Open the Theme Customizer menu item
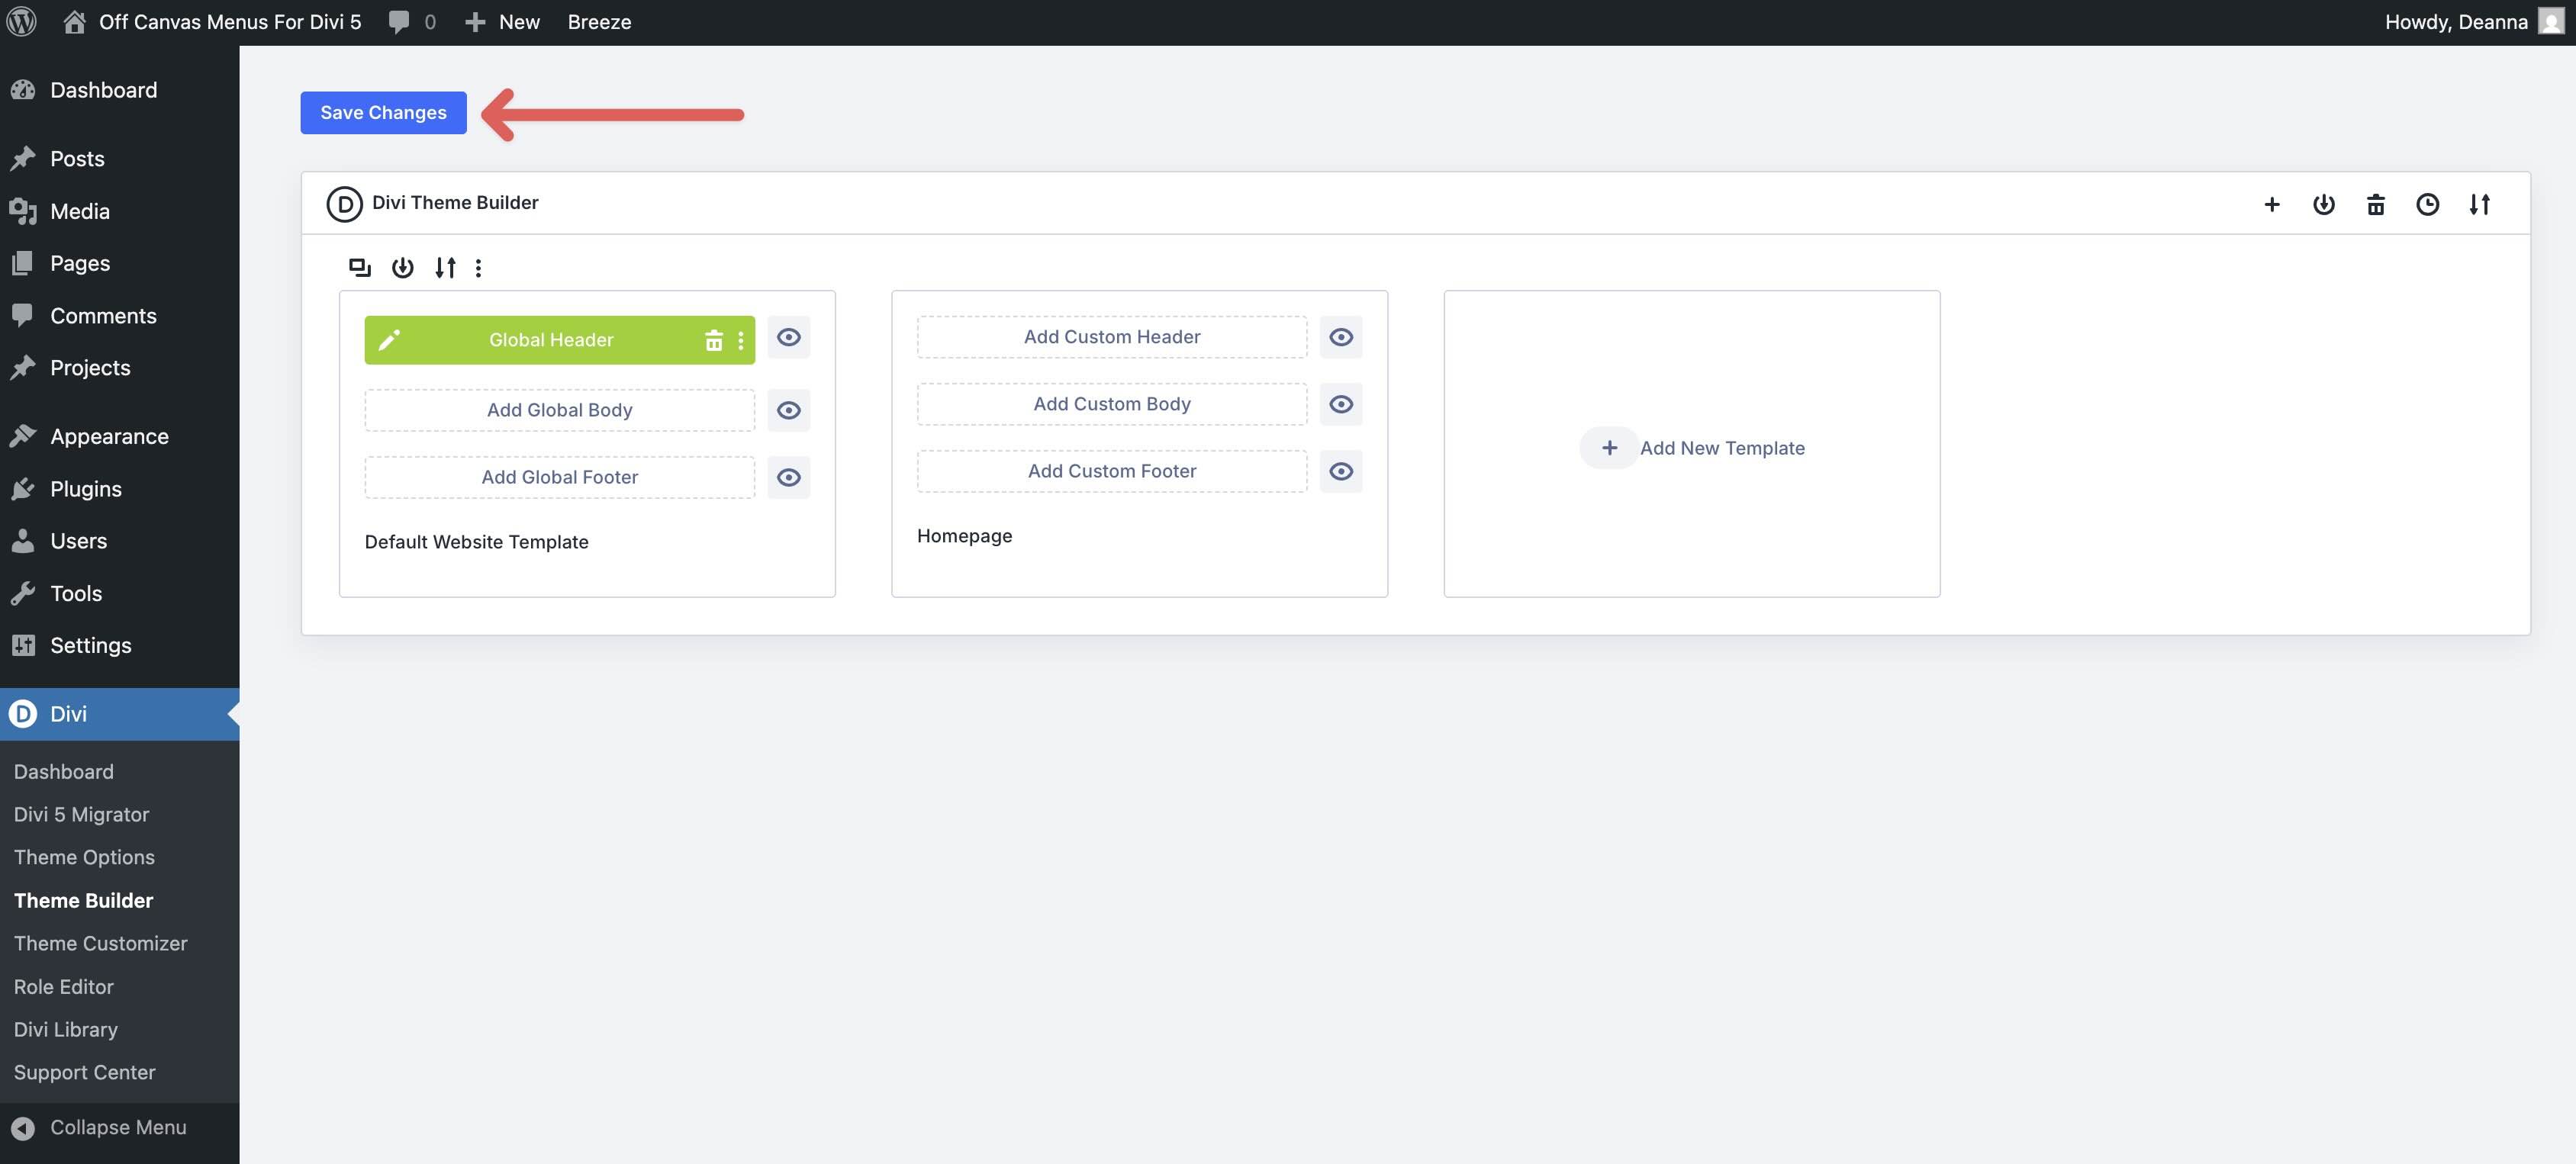The width and height of the screenshot is (2576, 1164). click(x=100, y=943)
